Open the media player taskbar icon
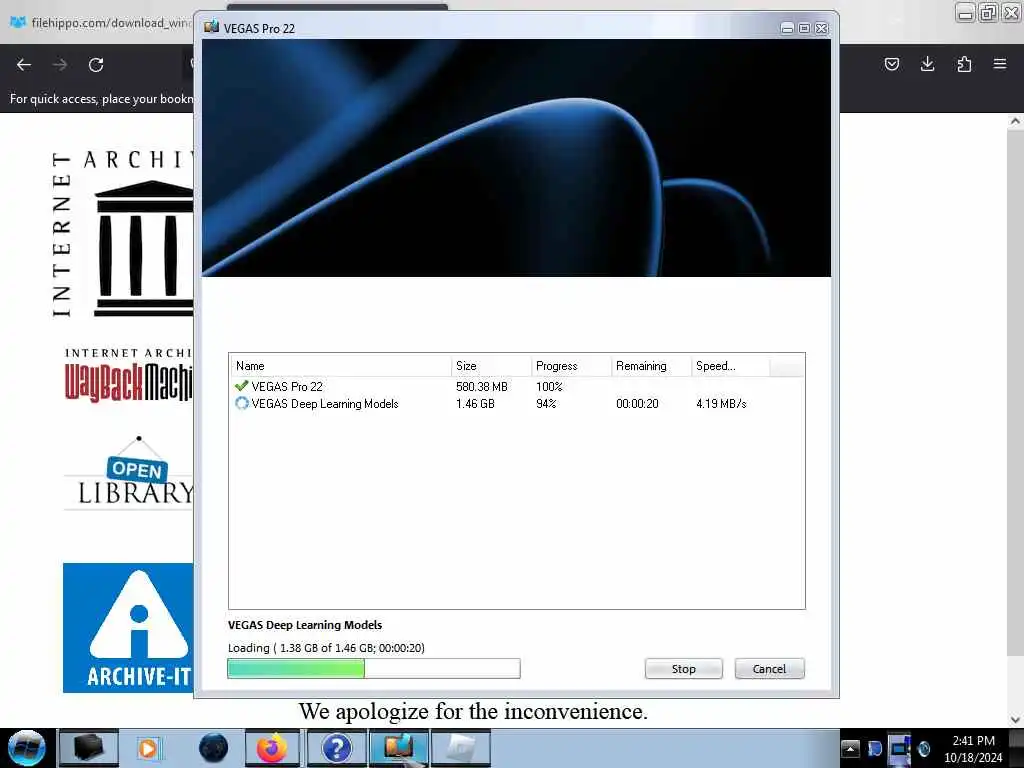The height and width of the screenshot is (768, 1024). pos(148,748)
